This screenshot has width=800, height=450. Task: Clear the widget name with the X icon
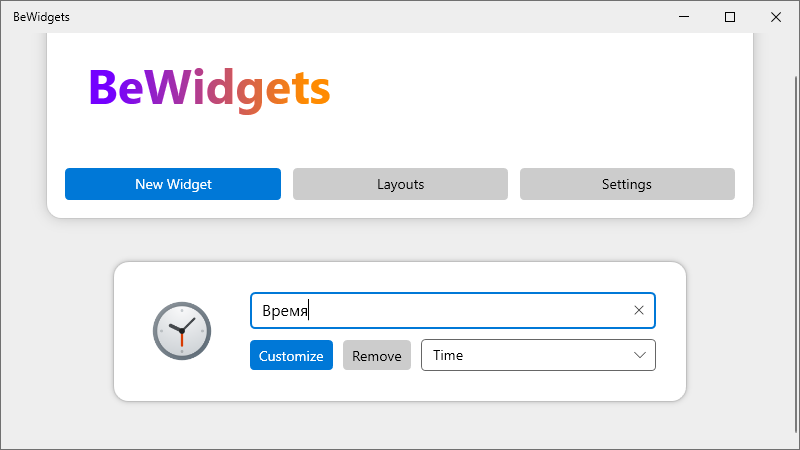[x=639, y=310]
